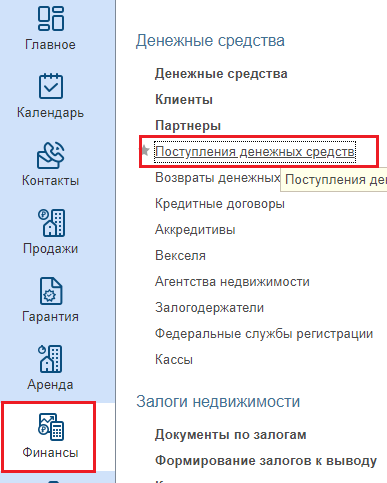This screenshot has width=387, height=483.
Task: Open the Партнеры list
Action: pyautogui.click(x=188, y=126)
